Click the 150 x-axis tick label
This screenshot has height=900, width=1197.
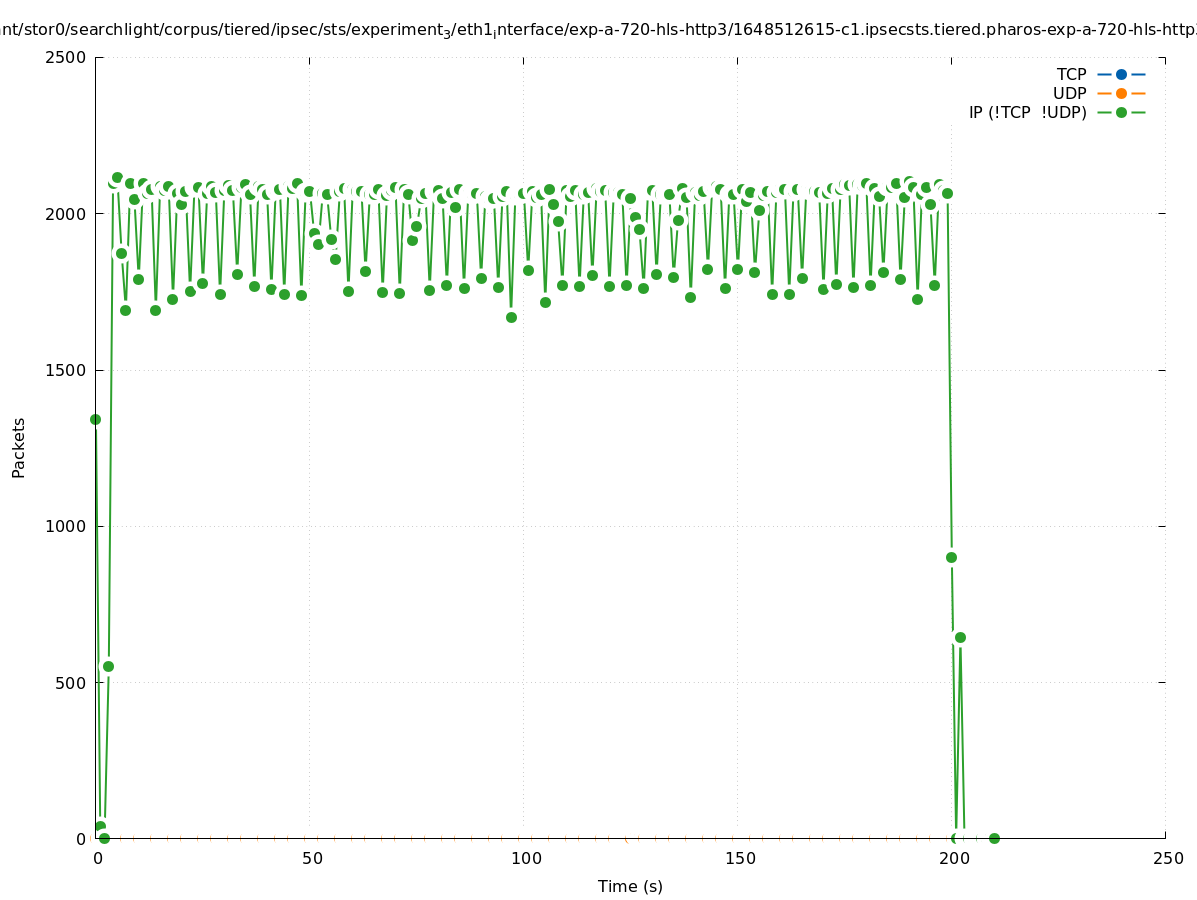click(739, 858)
